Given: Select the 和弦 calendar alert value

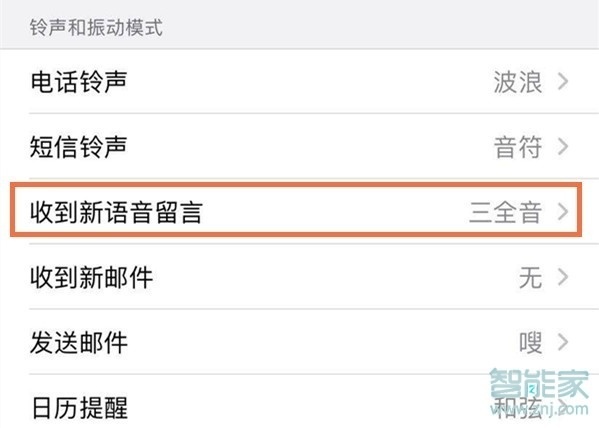Looking at the screenshot, I should click(x=518, y=407).
